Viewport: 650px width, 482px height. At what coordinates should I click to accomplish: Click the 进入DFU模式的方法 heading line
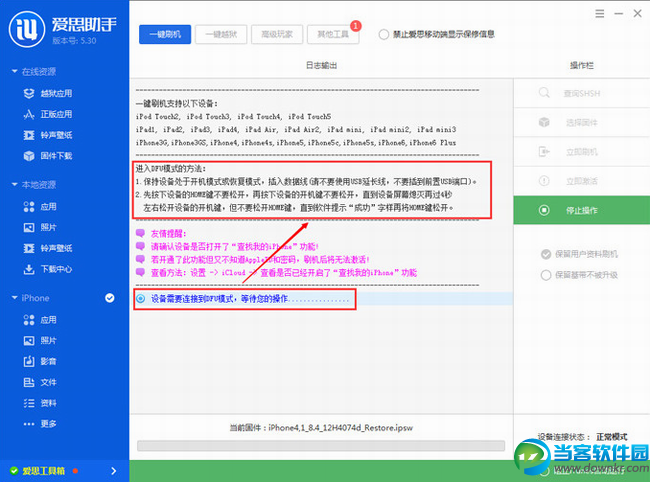(170, 169)
